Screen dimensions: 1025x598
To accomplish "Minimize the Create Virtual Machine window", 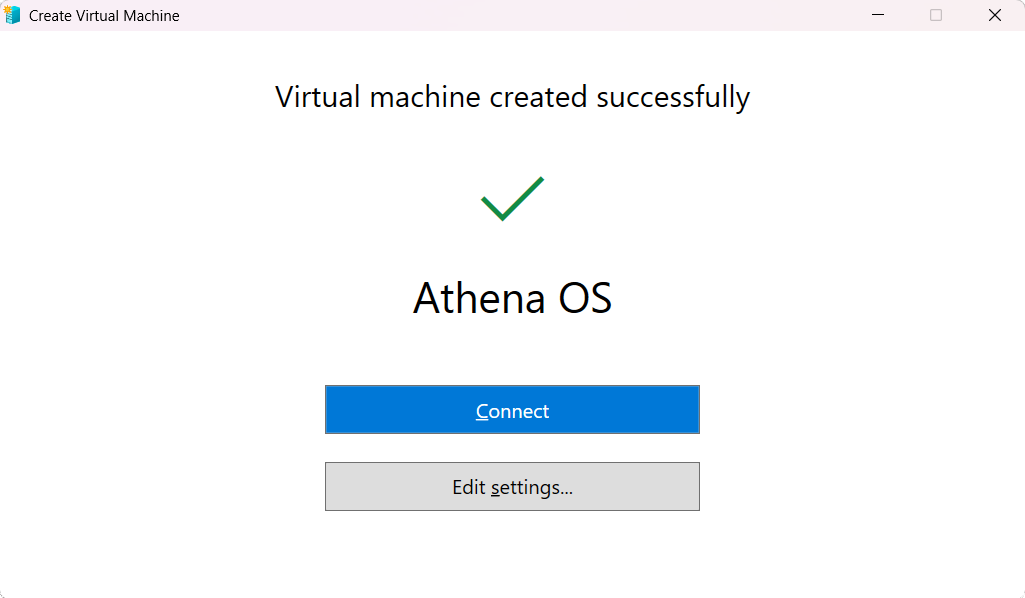I will pos(877,15).
